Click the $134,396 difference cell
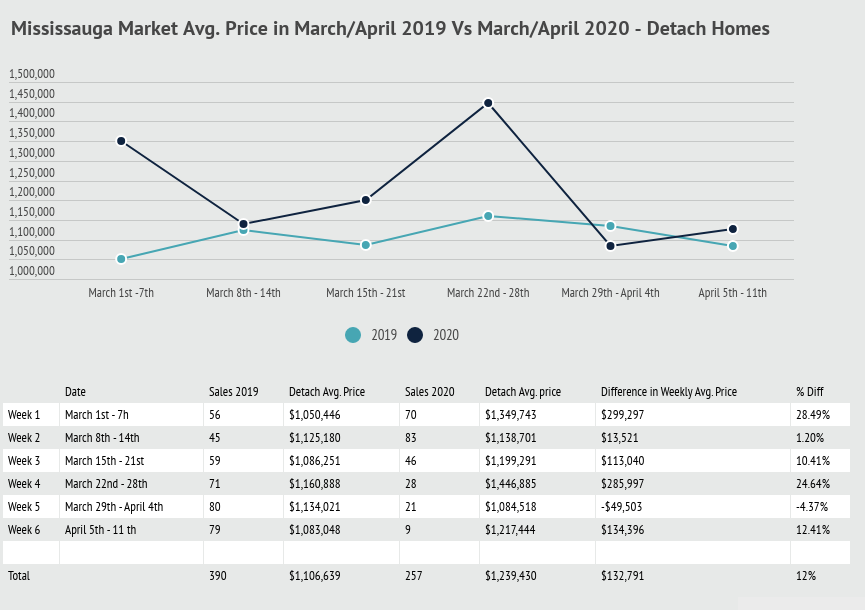This screenshot has height=610, width=865. (x=623, y=530)
